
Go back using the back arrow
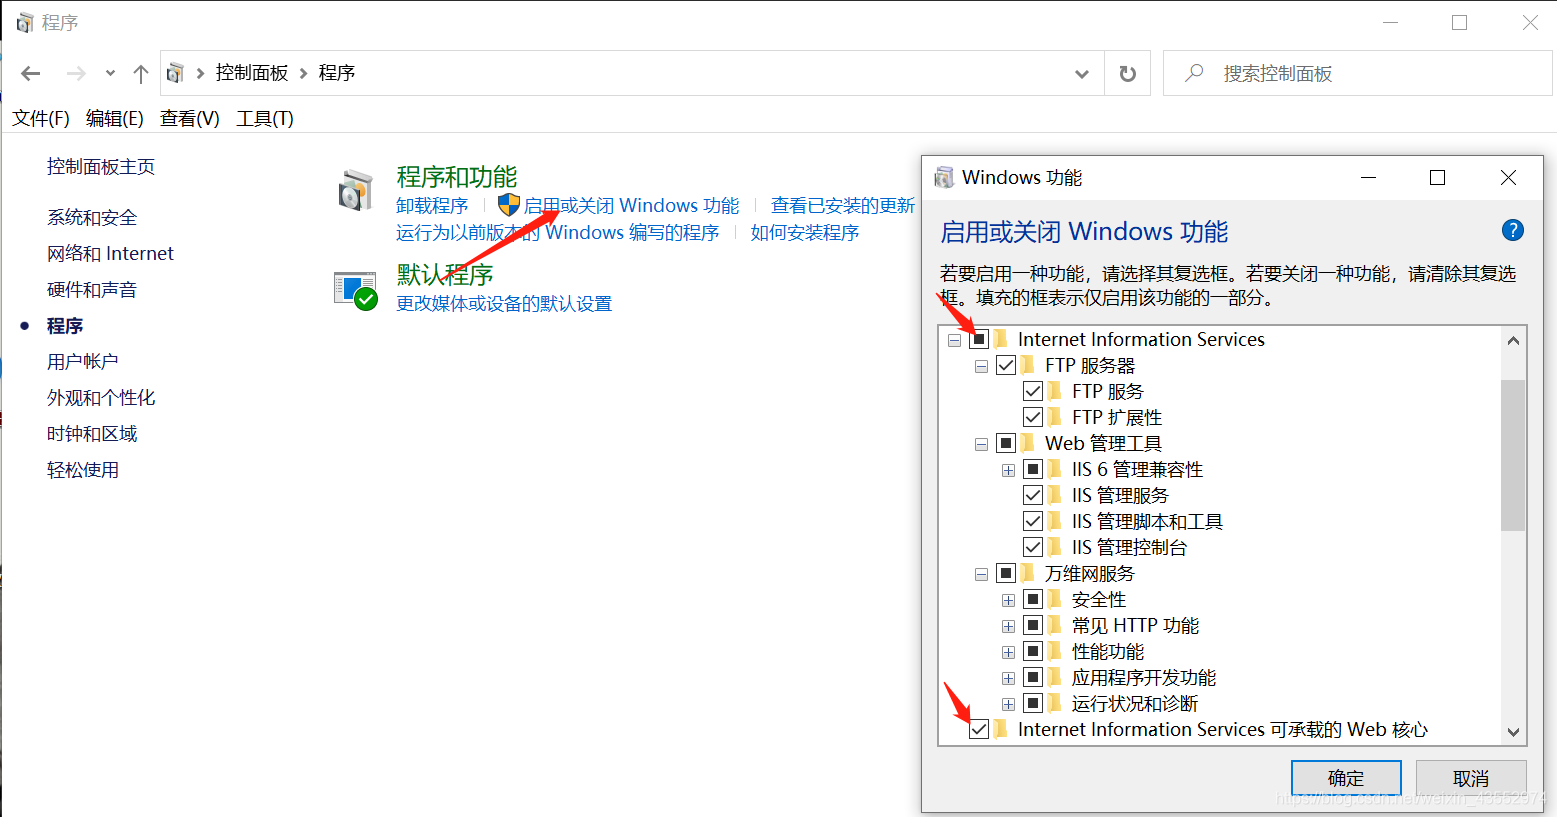(31, 73)
